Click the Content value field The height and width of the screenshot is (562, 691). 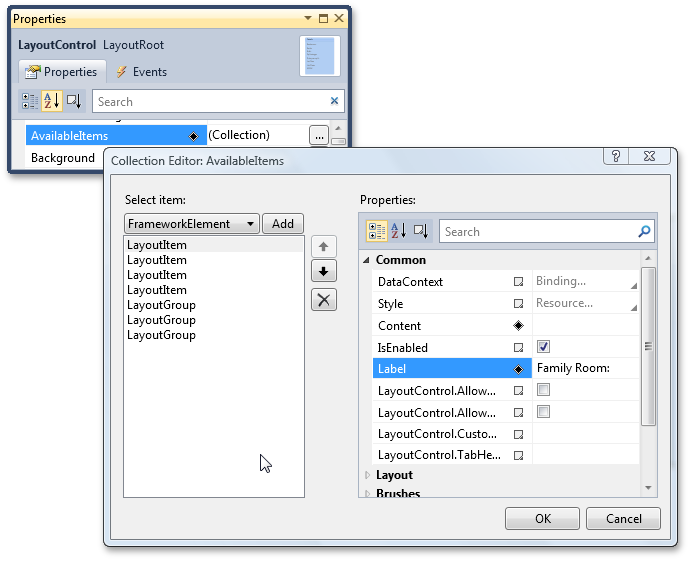(586, 325)
